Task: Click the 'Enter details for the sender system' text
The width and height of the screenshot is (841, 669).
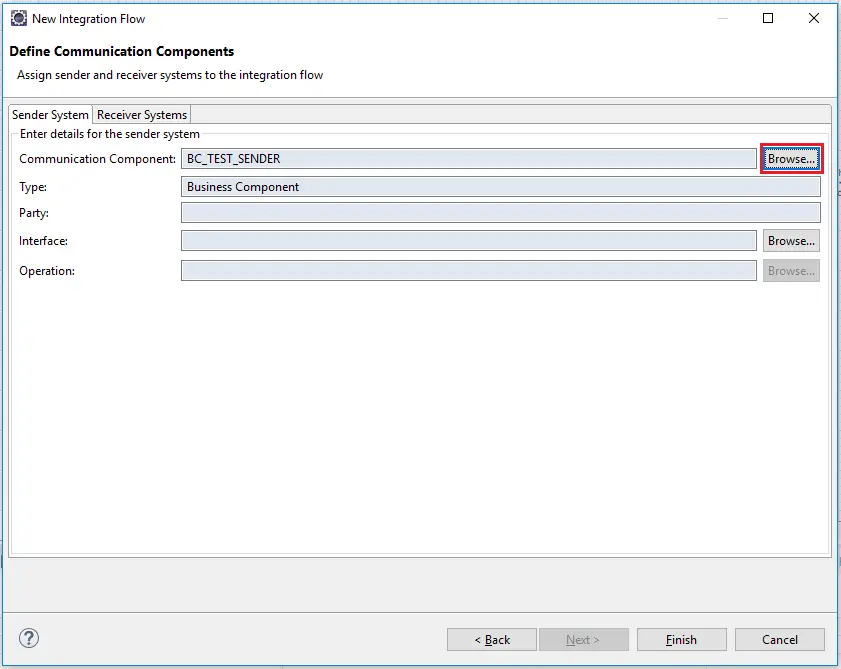Action: [x=109, y=134]
